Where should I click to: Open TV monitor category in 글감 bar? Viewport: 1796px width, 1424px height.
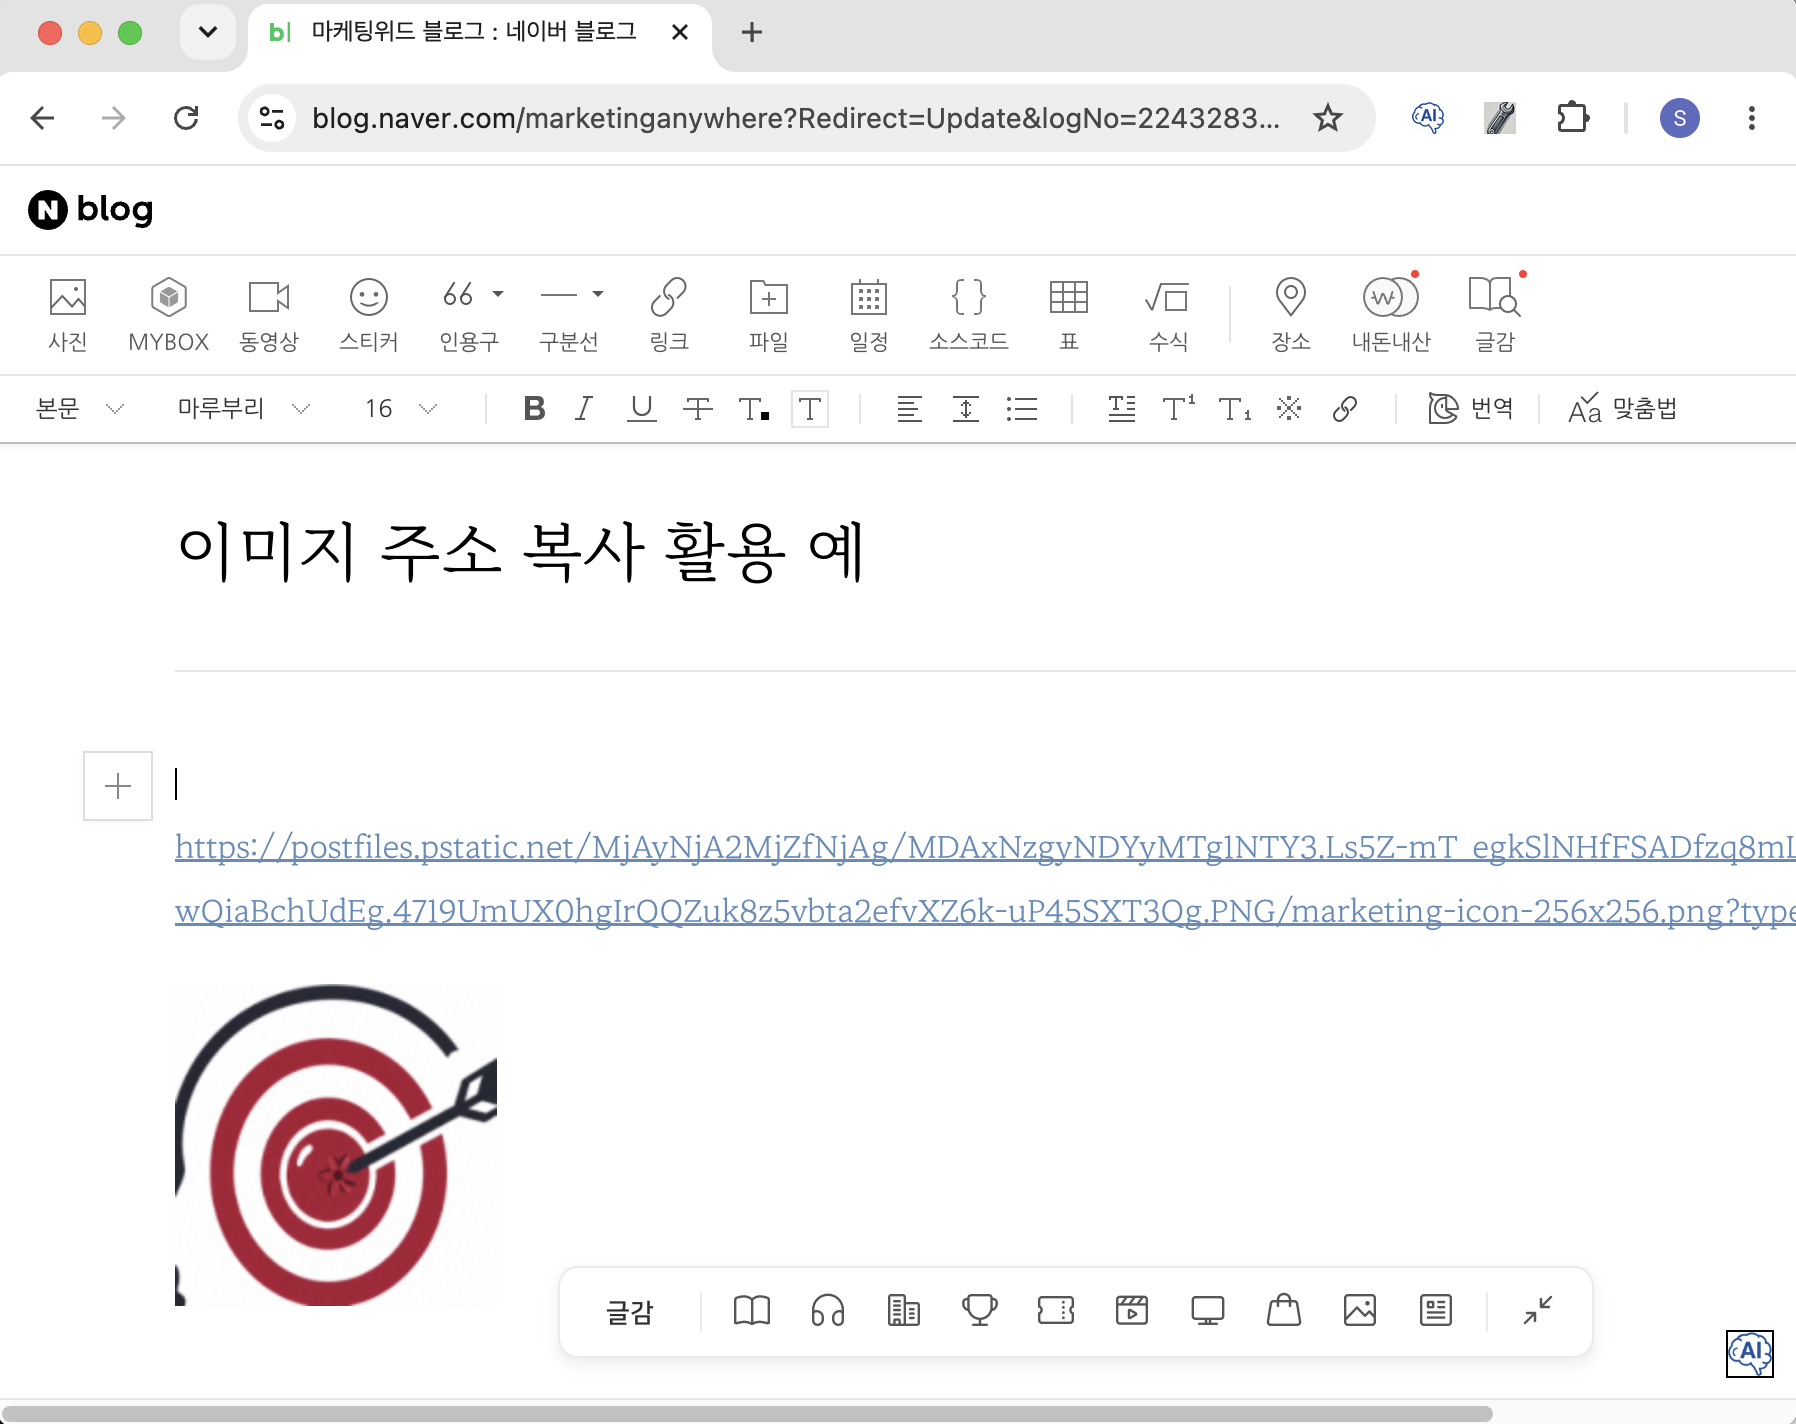1208,1310
